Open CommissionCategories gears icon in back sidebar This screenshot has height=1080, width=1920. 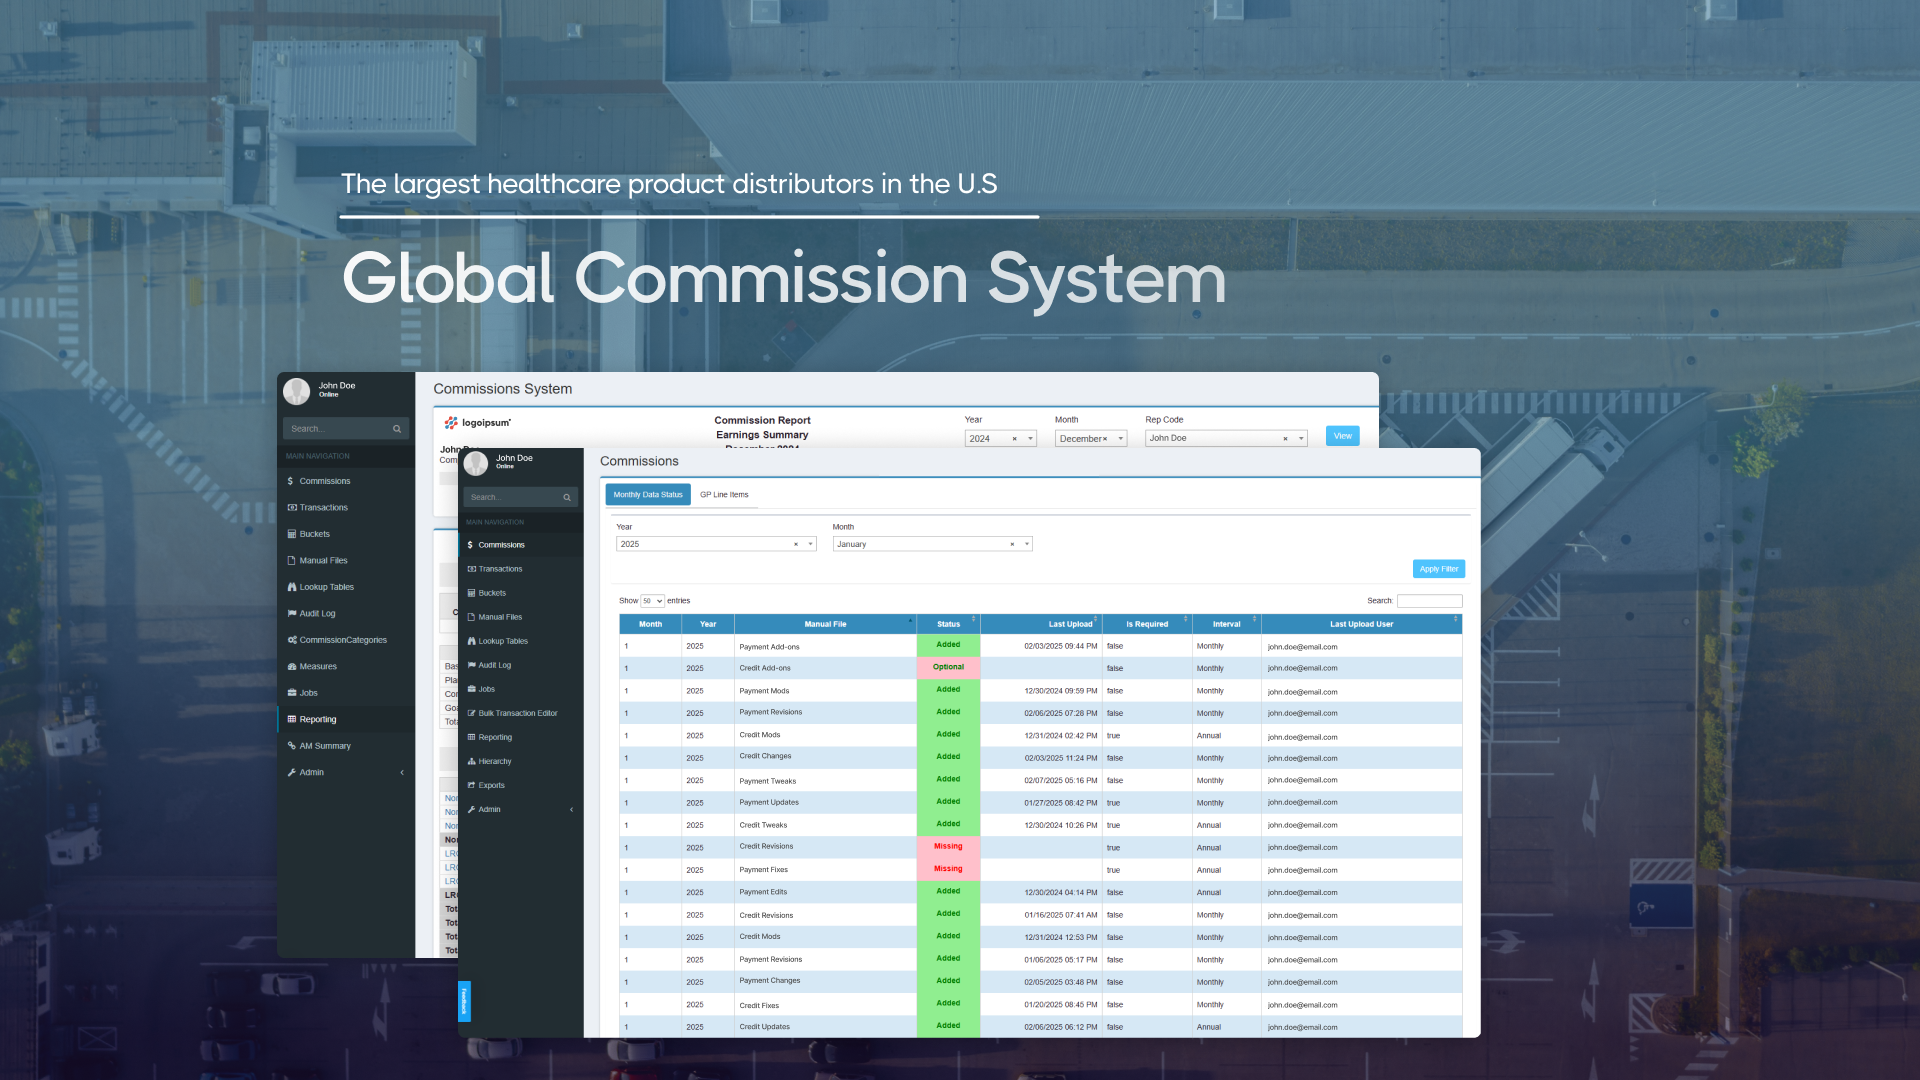[292, 640]
